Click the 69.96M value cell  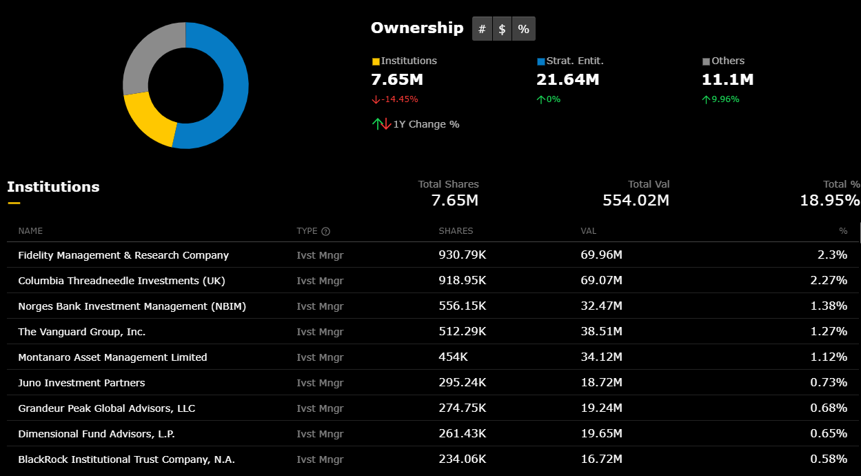601,255
